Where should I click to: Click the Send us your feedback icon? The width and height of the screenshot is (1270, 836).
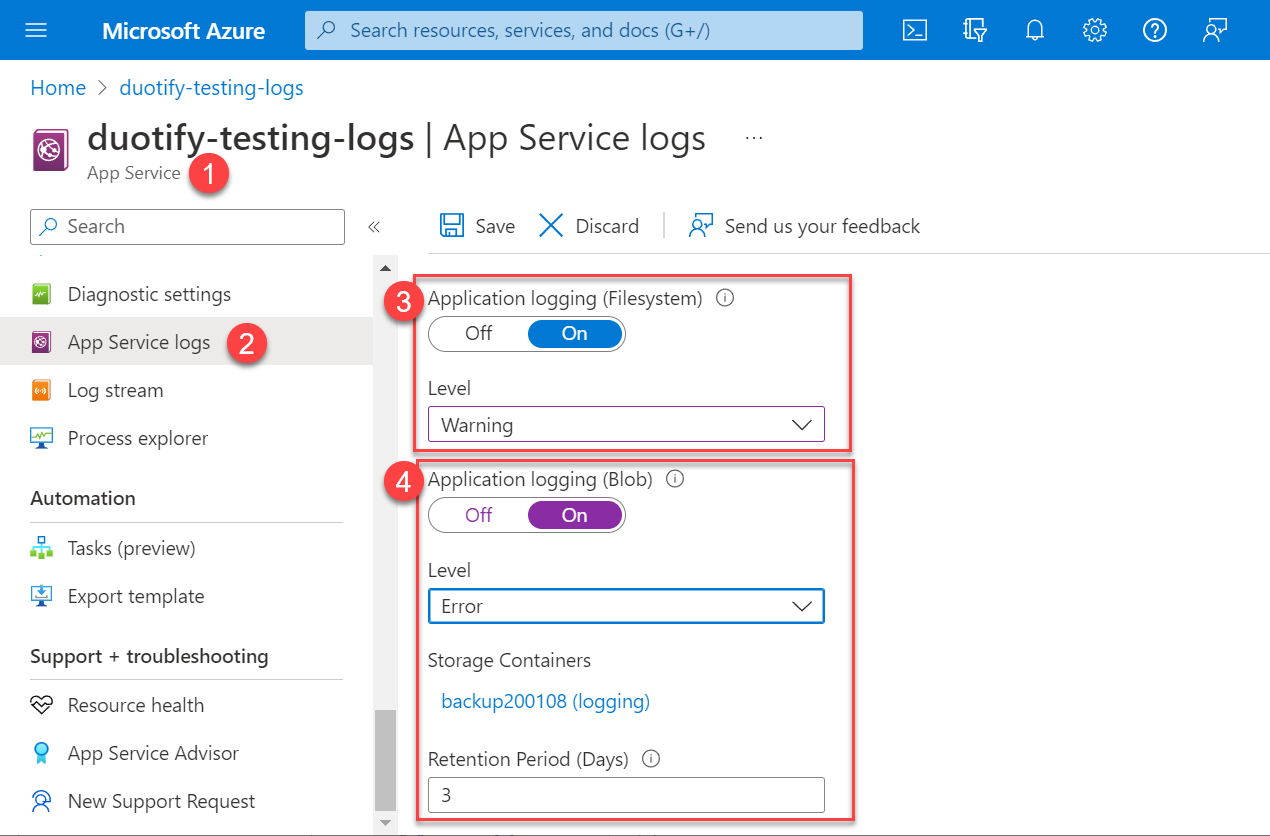(x=701, y=225)
